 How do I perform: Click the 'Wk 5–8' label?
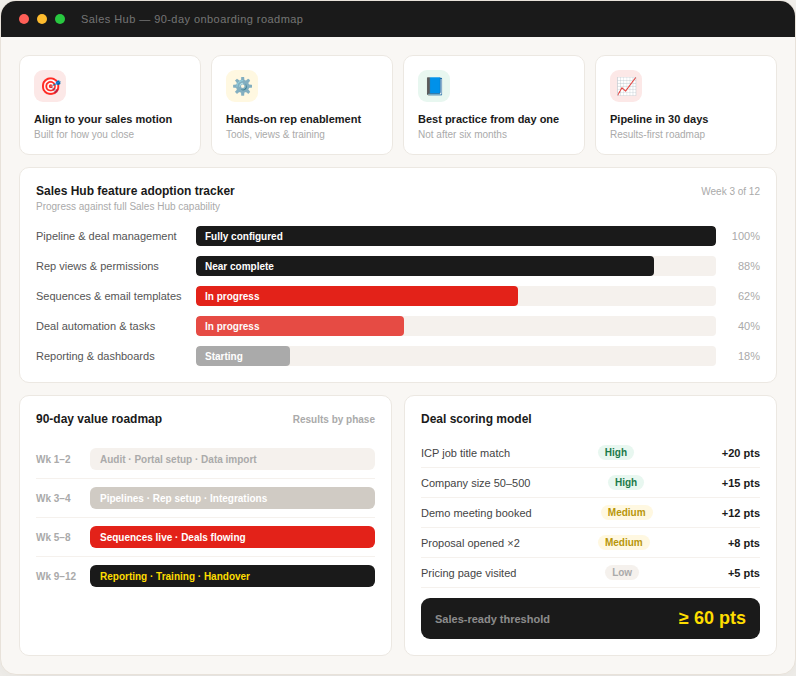click(53, 537)
